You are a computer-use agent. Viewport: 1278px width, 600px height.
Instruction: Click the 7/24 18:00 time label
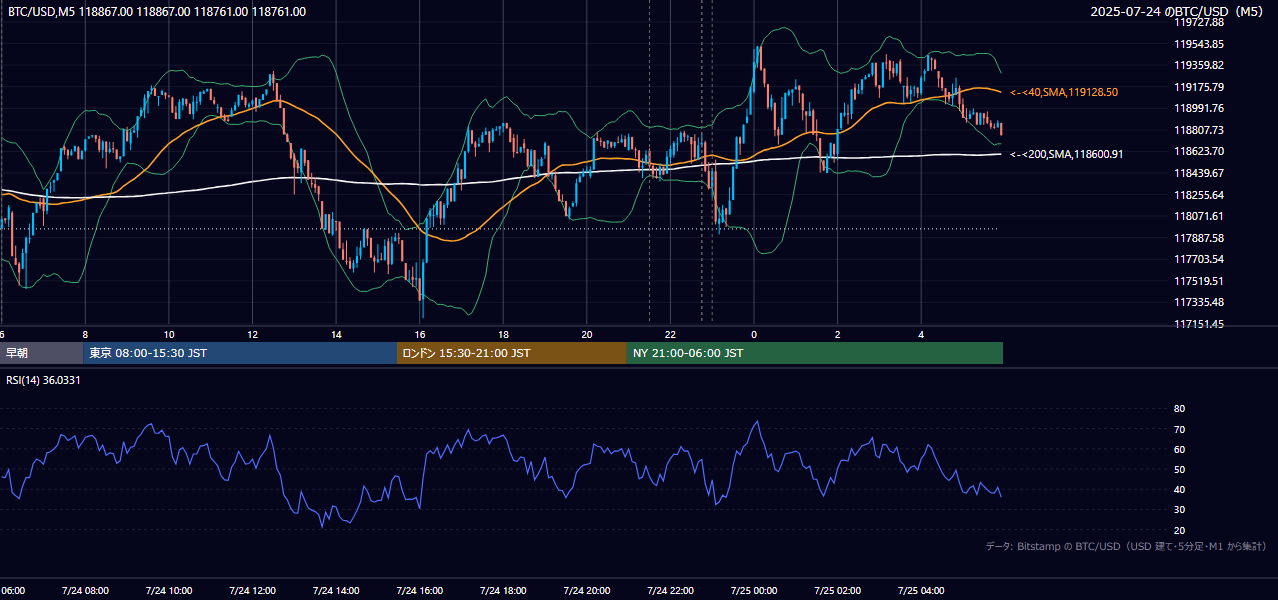pos(503,591)
